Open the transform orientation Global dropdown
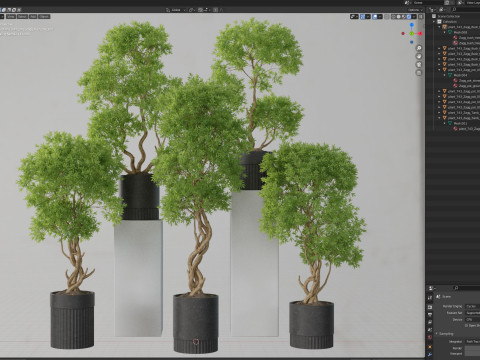The height and width of the screenshot is (360, 480). 176,10
